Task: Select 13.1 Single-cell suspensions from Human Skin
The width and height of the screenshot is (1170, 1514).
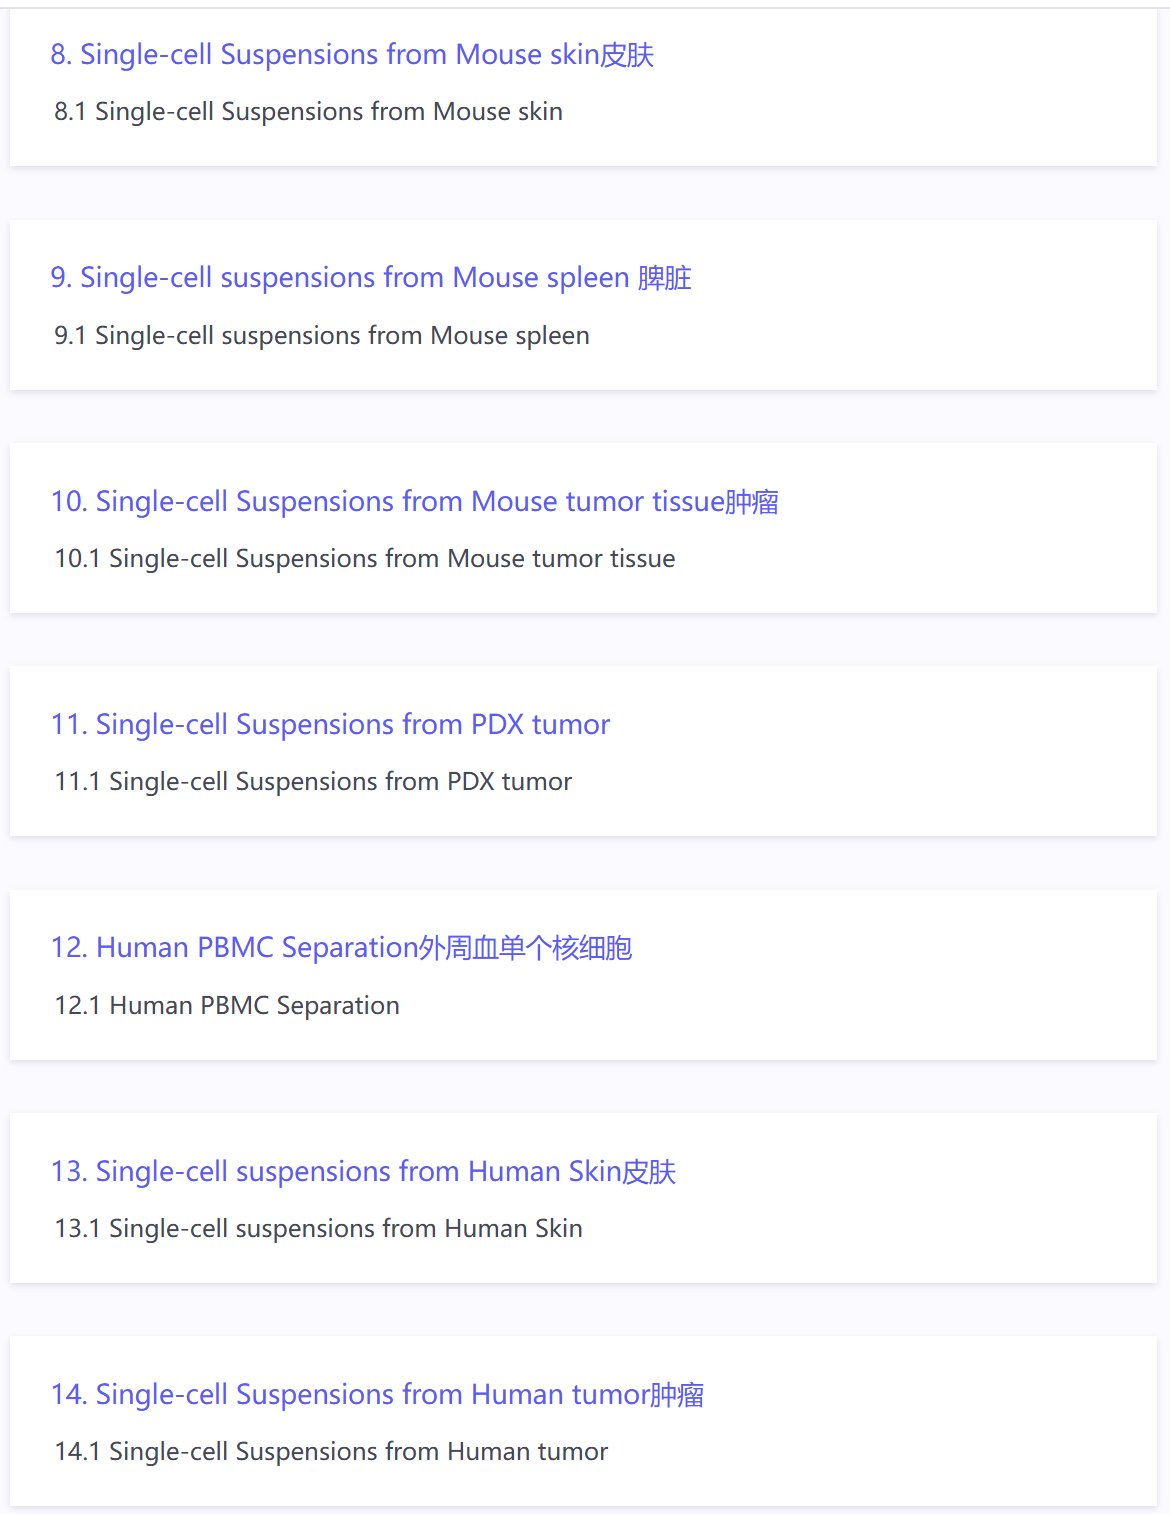Action: [318, 1228]
